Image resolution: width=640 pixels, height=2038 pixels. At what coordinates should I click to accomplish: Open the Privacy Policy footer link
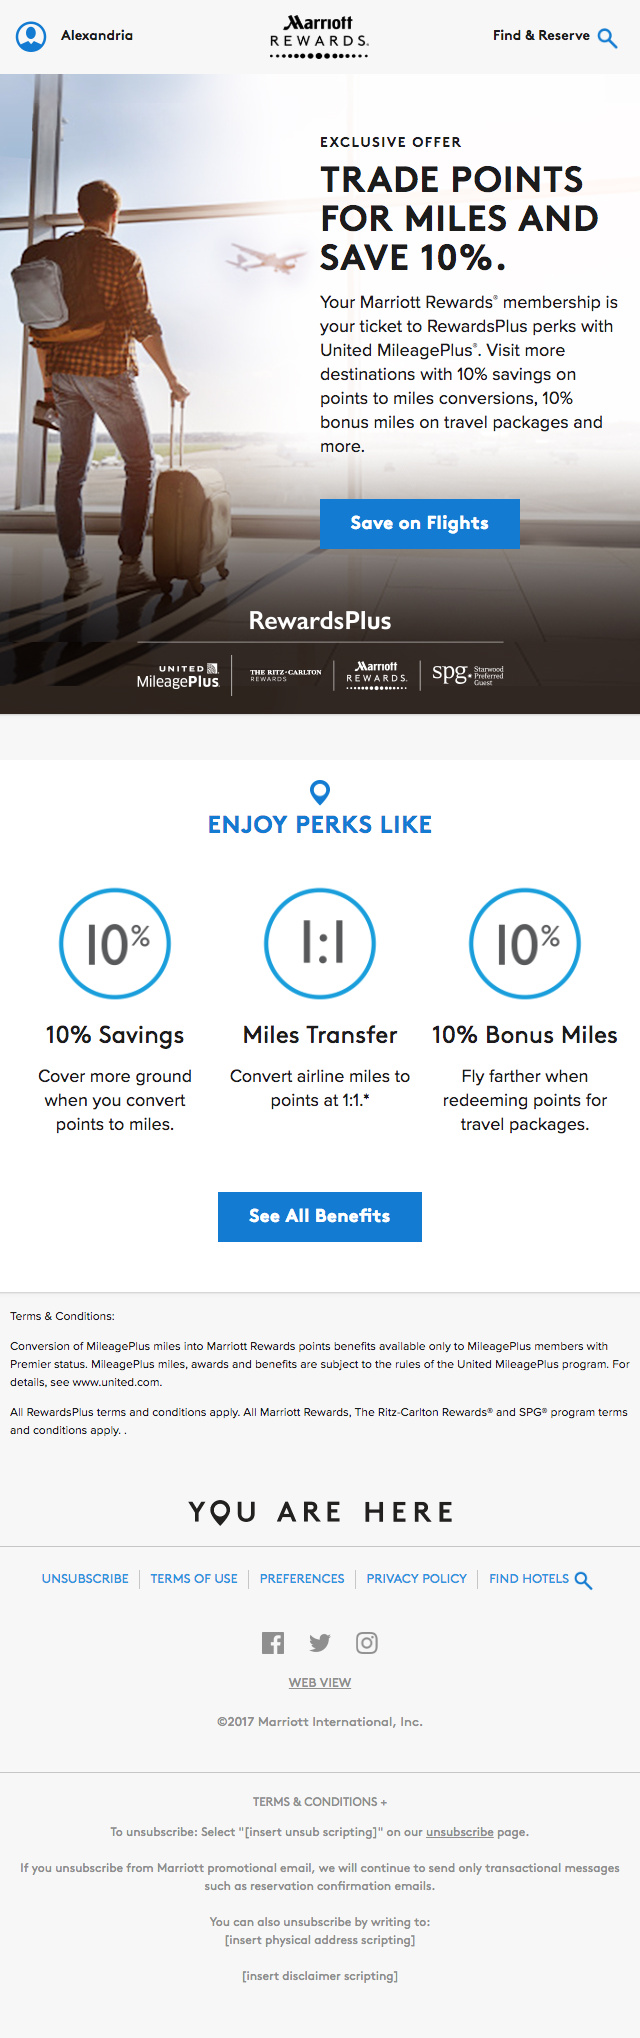tap(416, 1578)
